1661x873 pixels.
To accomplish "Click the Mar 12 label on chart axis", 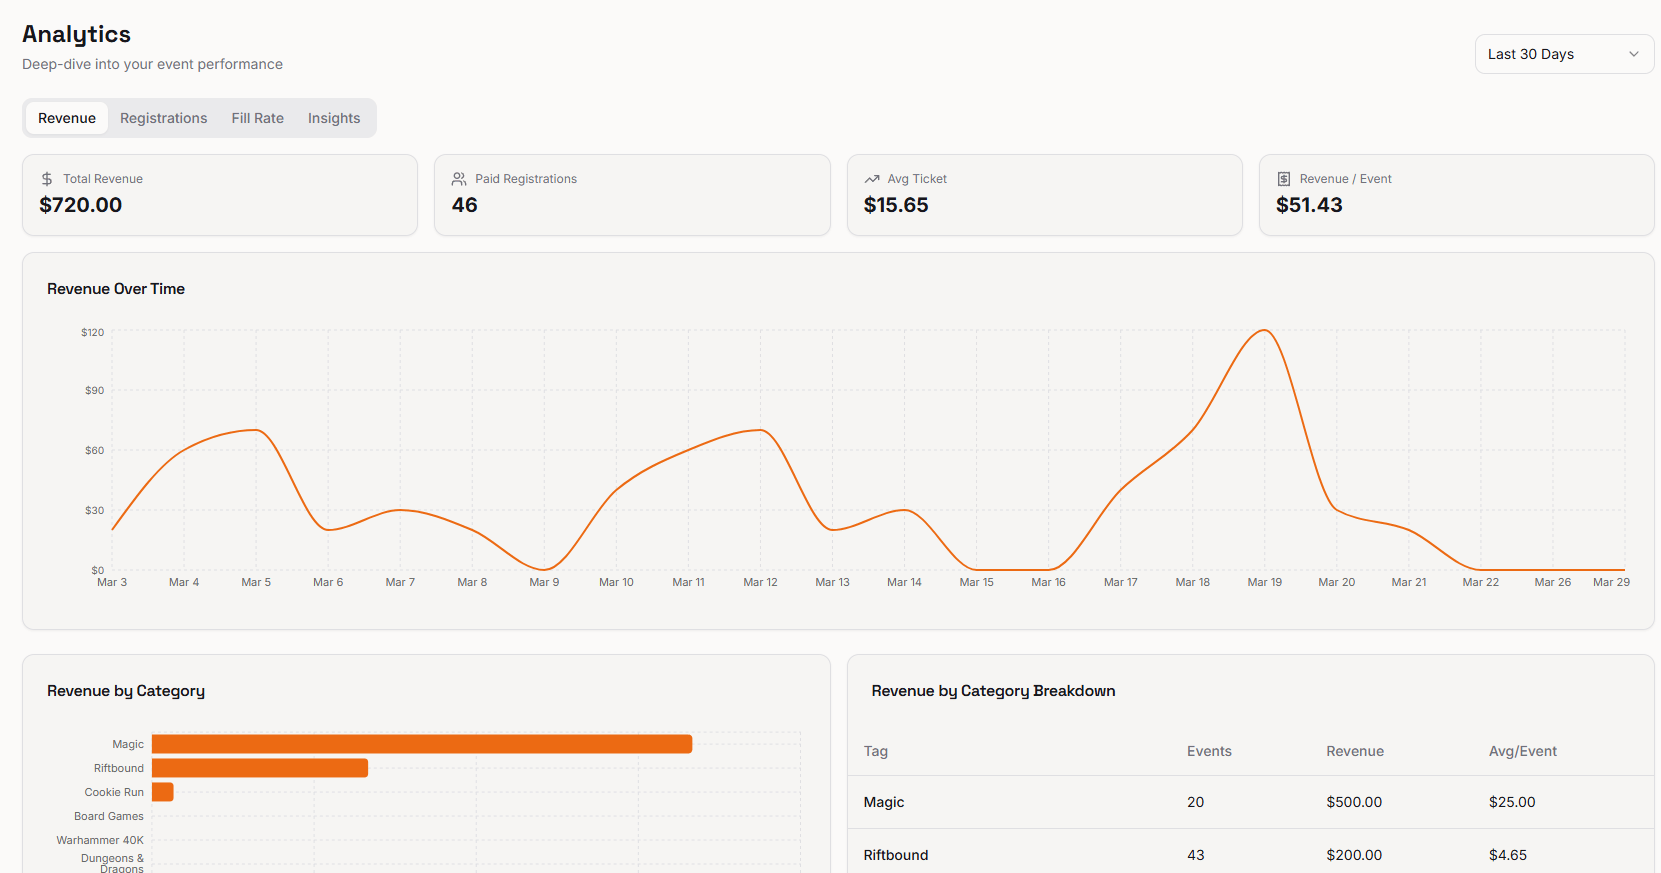I will pos(760,582).
